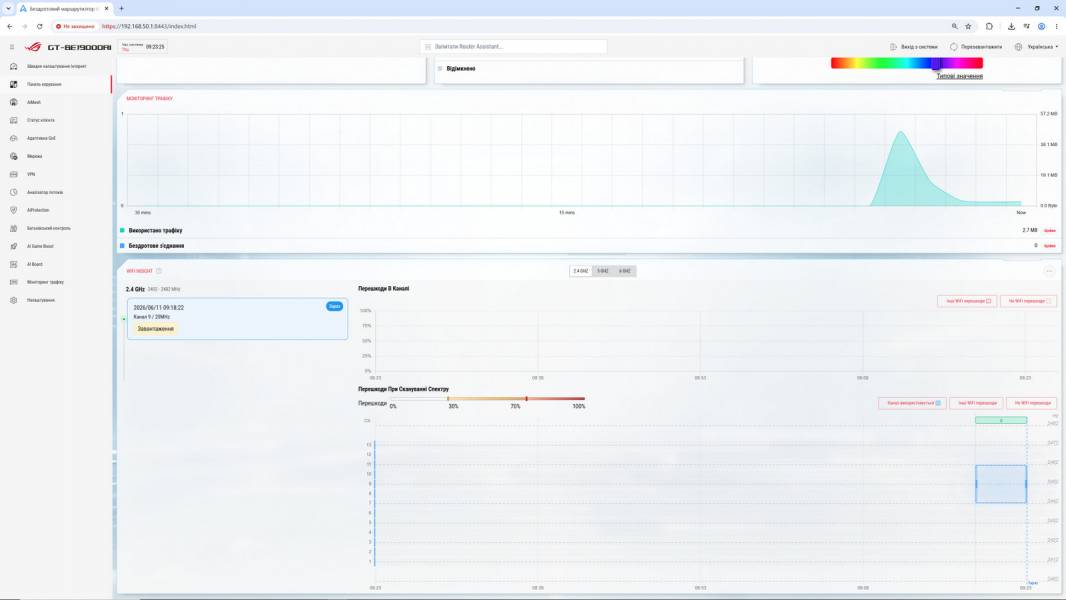Screen dimensions: 1066x600
Task: Open the AiProtection shield icon
Action: click(14, 210)
